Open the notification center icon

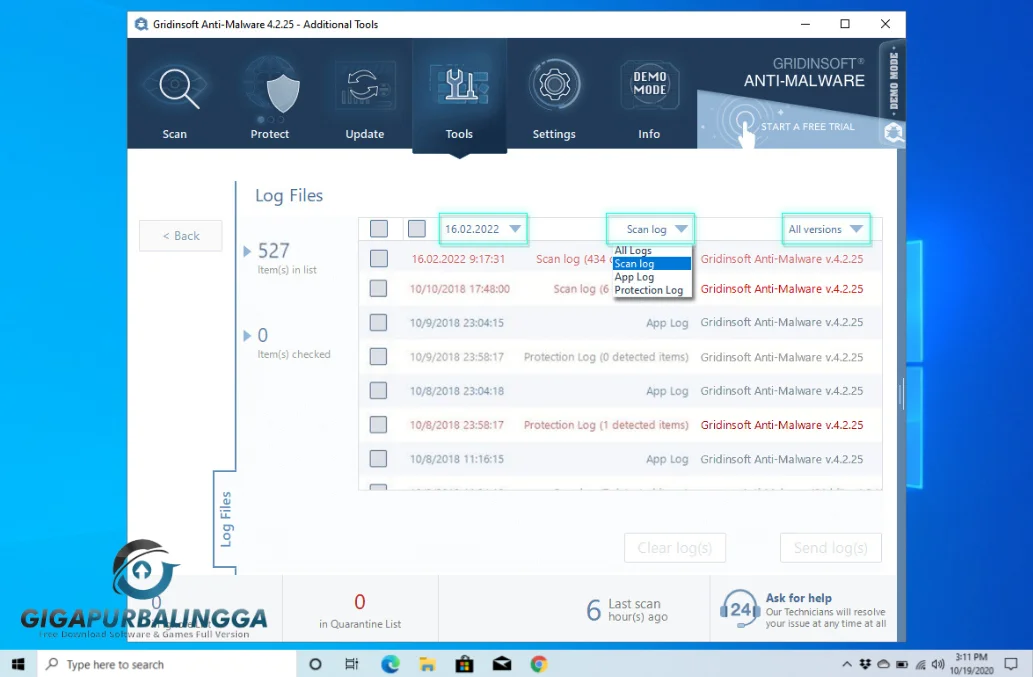click(x=1011, y=664)
